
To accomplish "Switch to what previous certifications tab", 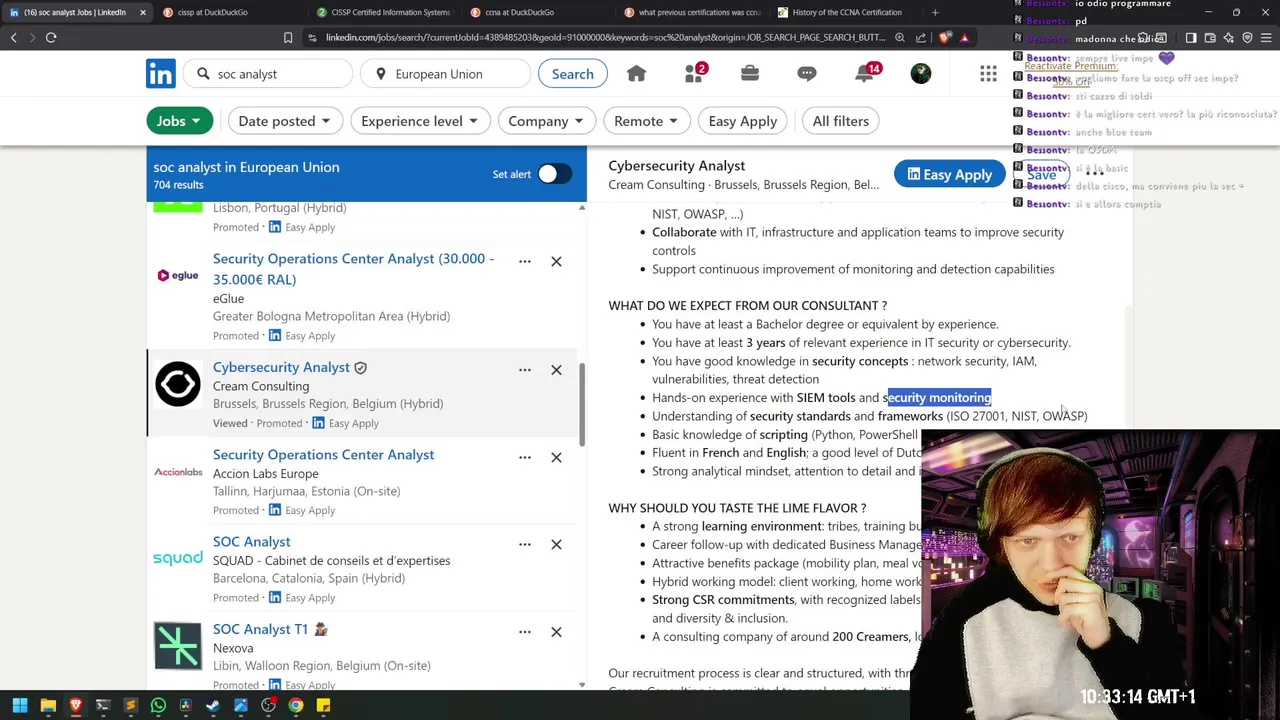I will [x=691, y=12].
